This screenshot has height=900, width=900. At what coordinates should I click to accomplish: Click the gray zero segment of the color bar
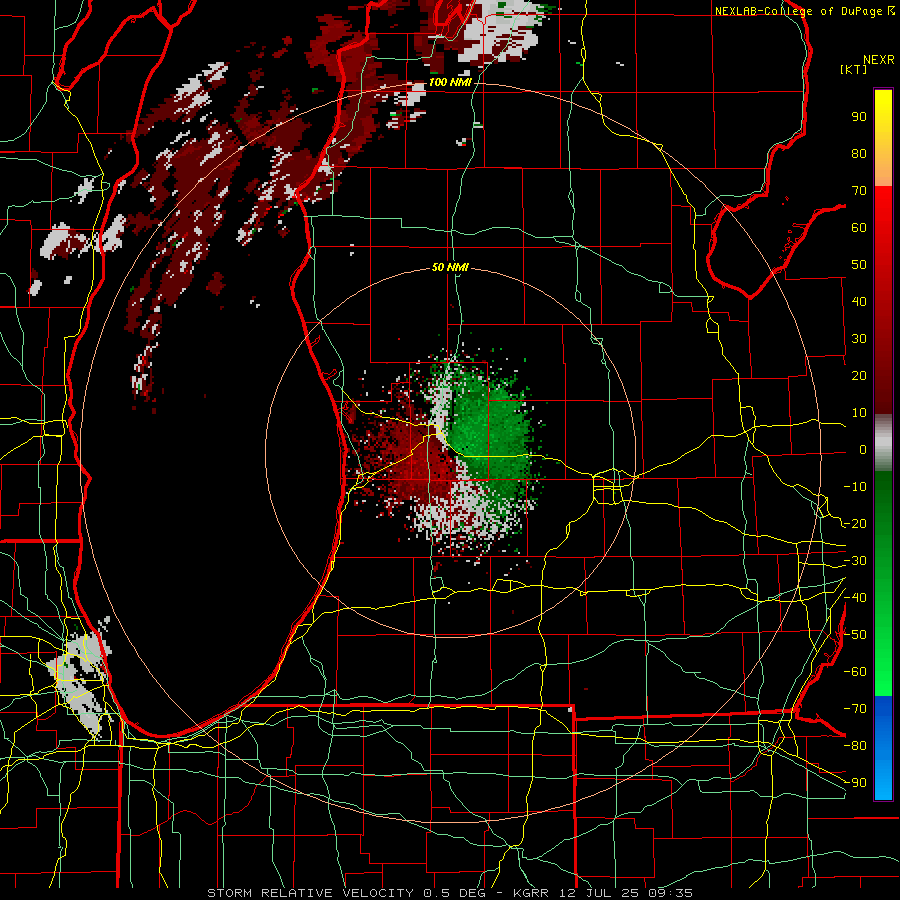click(883, 443)
